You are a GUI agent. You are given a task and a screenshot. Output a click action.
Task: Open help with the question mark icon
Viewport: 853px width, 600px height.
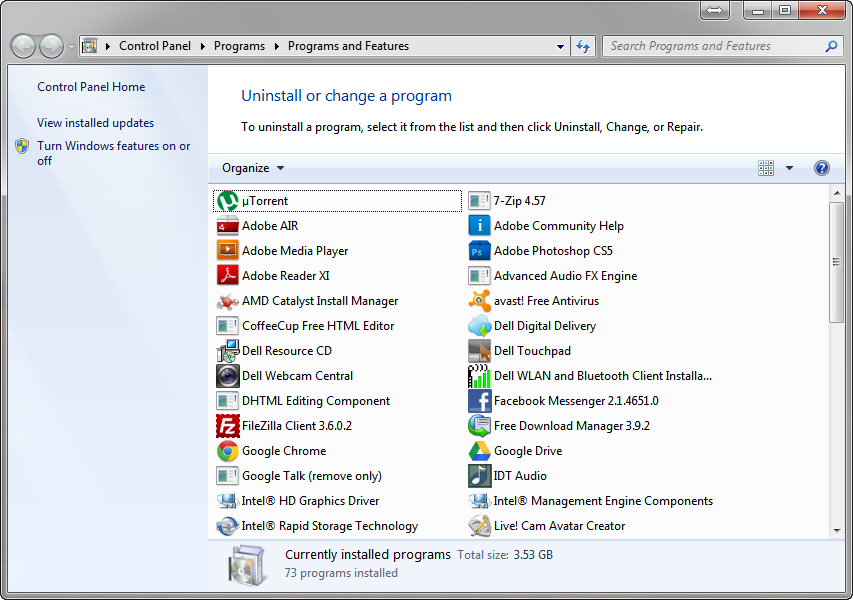pyautogui.click(x=821, y=168)
